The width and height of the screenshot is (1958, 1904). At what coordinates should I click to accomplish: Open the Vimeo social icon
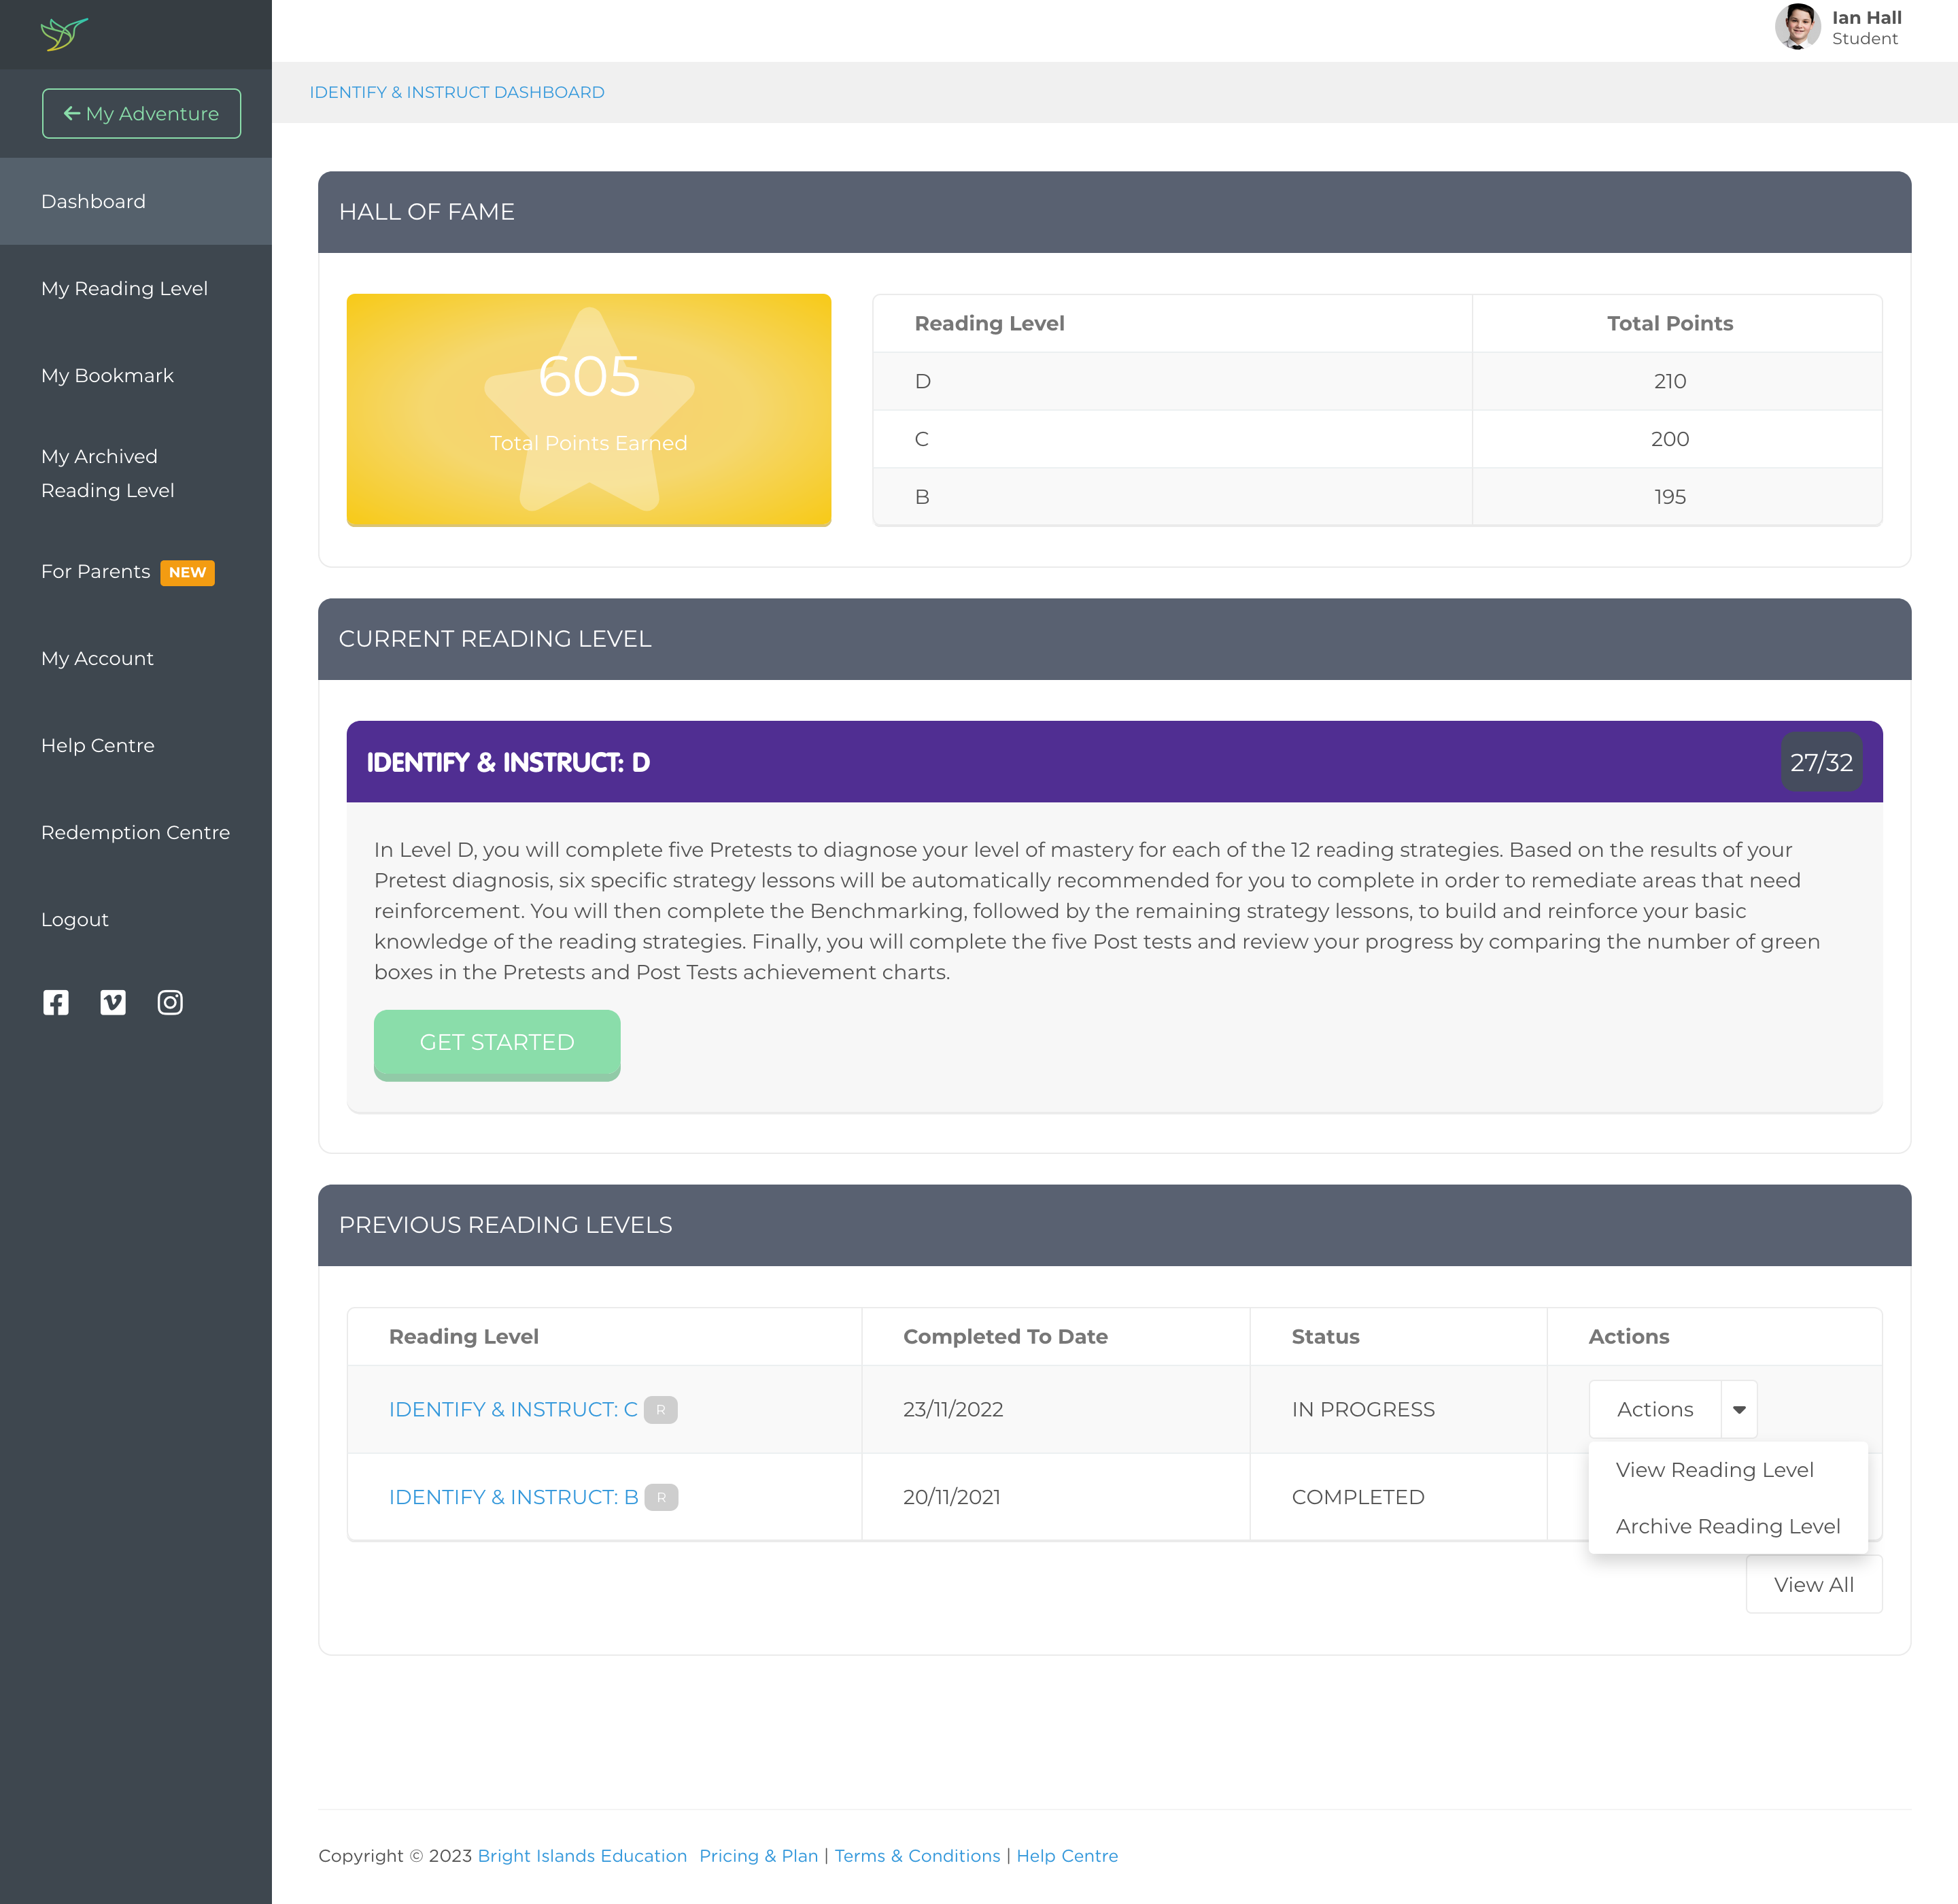[x=113, y=1002]
